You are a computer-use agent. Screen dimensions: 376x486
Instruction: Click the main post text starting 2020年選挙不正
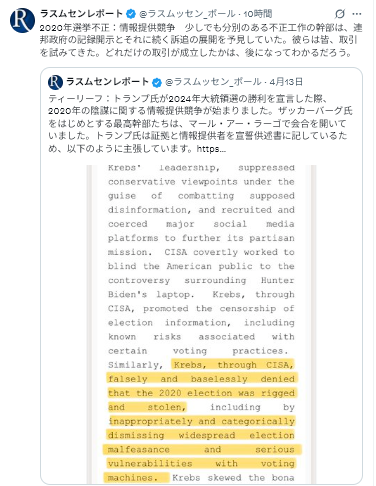coord(201,40)
